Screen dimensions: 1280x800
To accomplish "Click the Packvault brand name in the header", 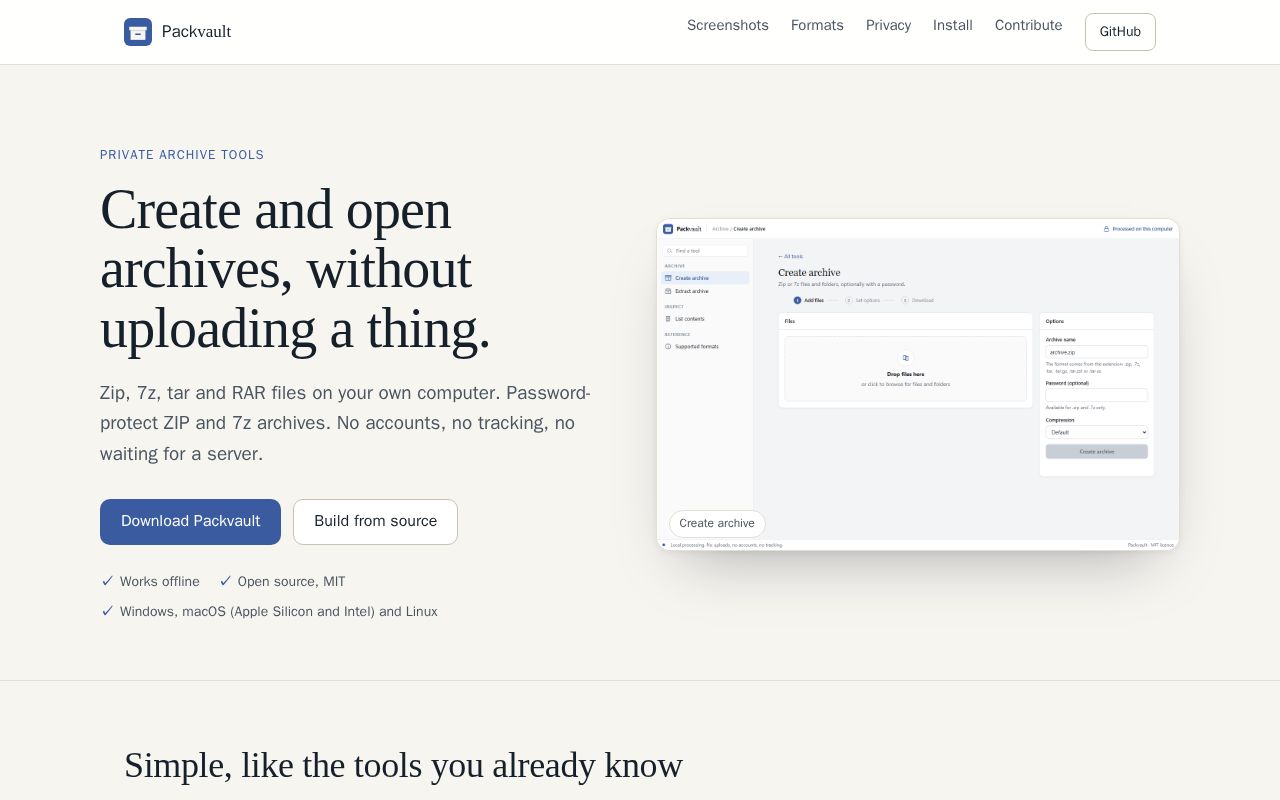I will pyautogui.click(x=196, y=32).
